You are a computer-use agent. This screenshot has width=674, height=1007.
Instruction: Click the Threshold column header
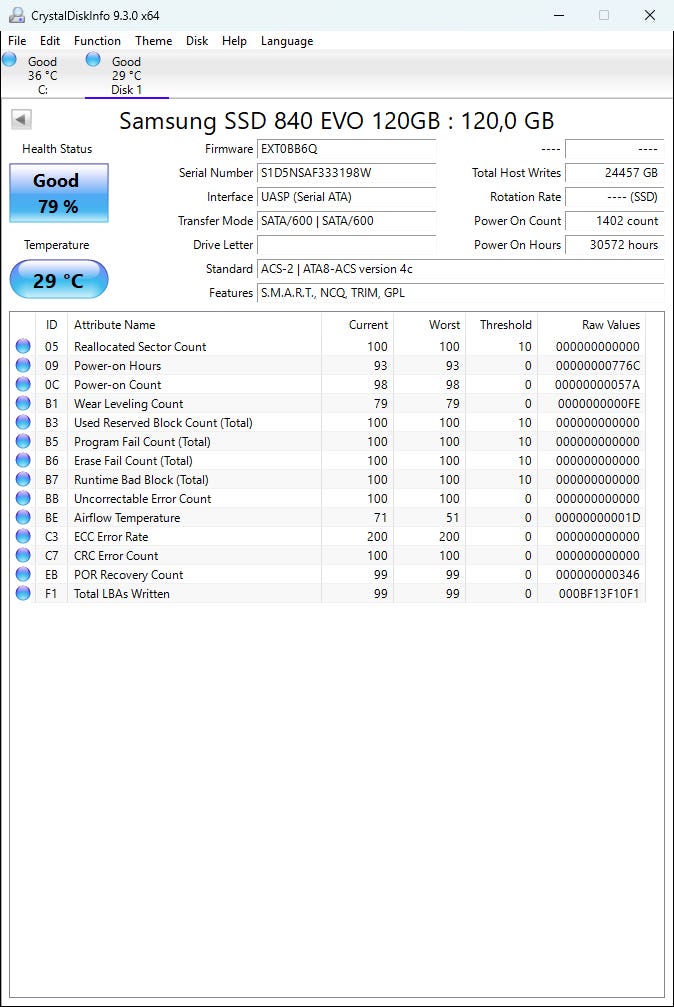tap(501, 325)
